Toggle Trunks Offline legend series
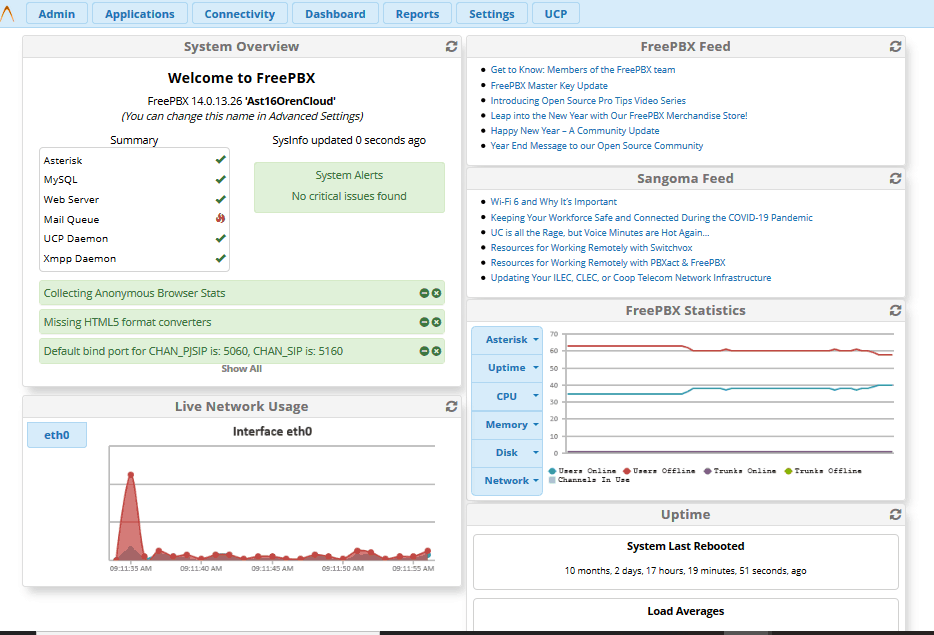This screenshot has height=635, width=934. click(823, 471)
